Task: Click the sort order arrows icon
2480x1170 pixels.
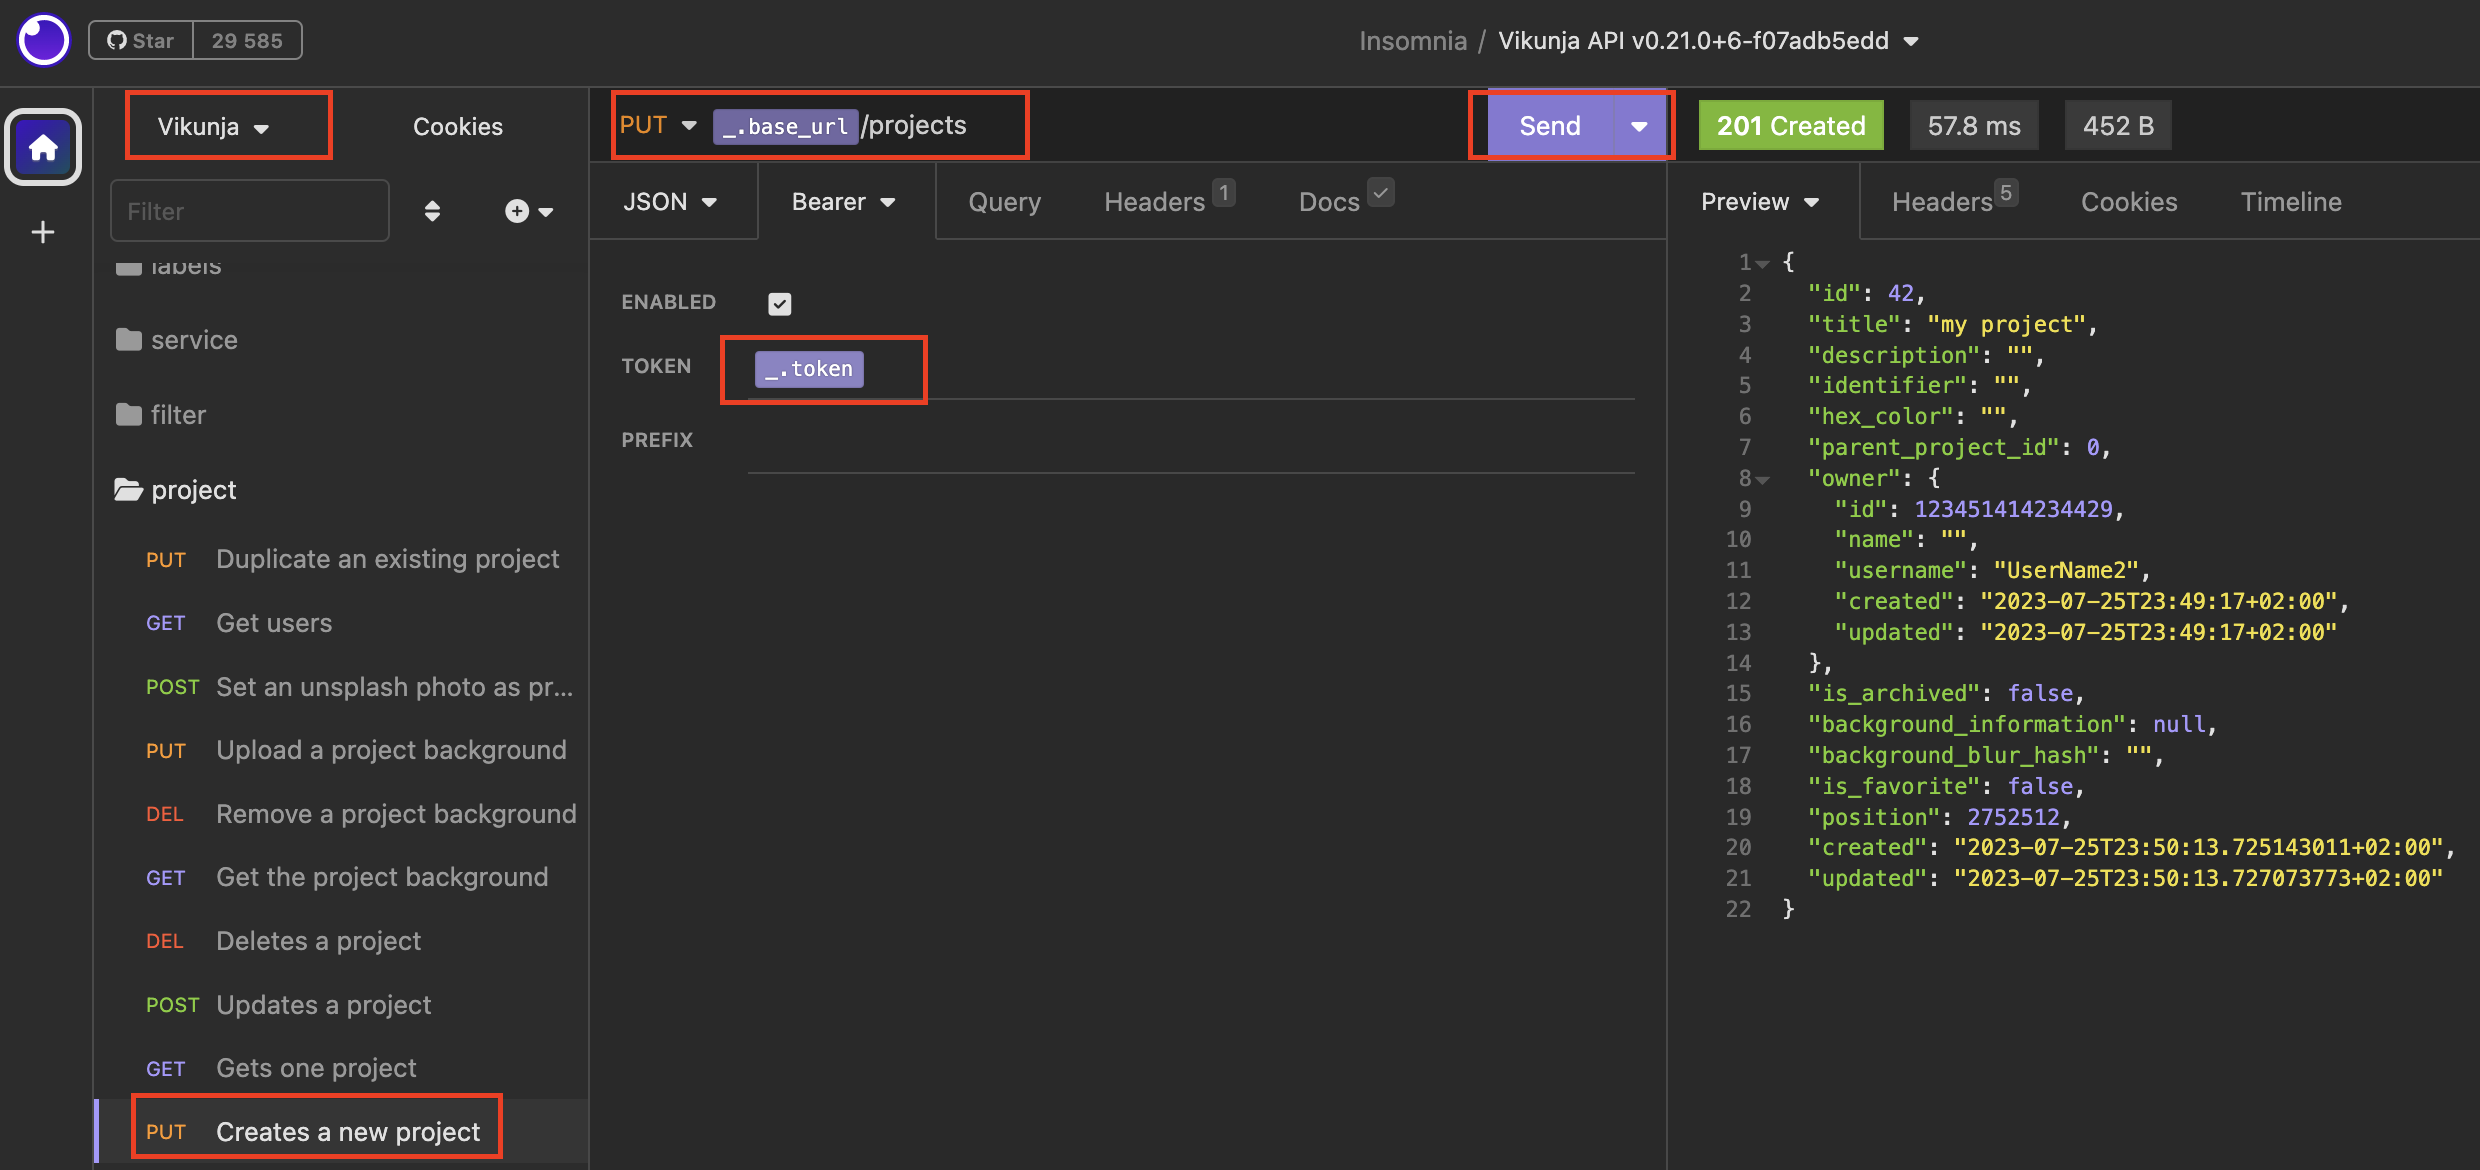Action: 432,211
